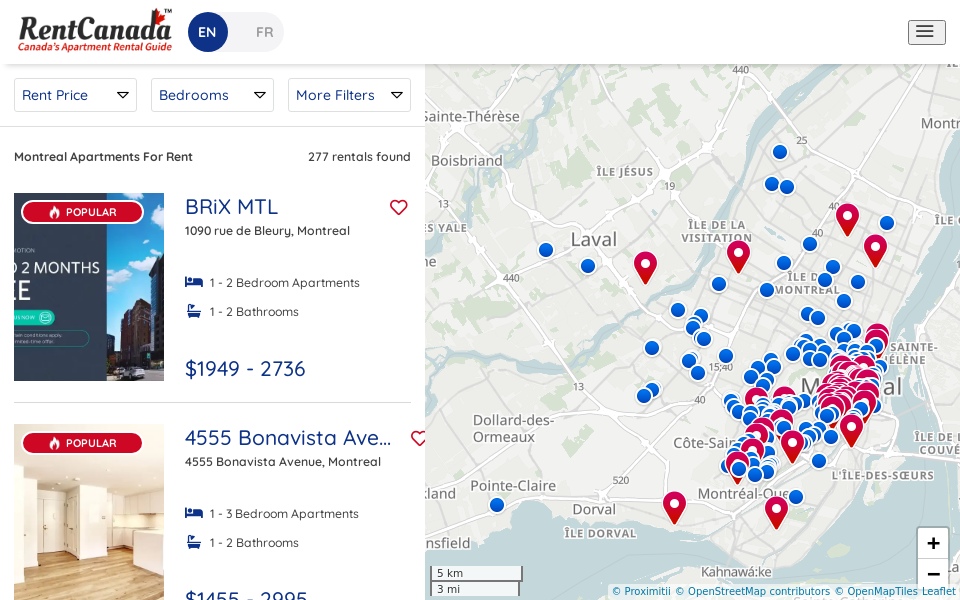The height and width of the screenshot is (600, 960).
Task: Switch language to EN
Action: pyautogui.click(x=207, y=32)
